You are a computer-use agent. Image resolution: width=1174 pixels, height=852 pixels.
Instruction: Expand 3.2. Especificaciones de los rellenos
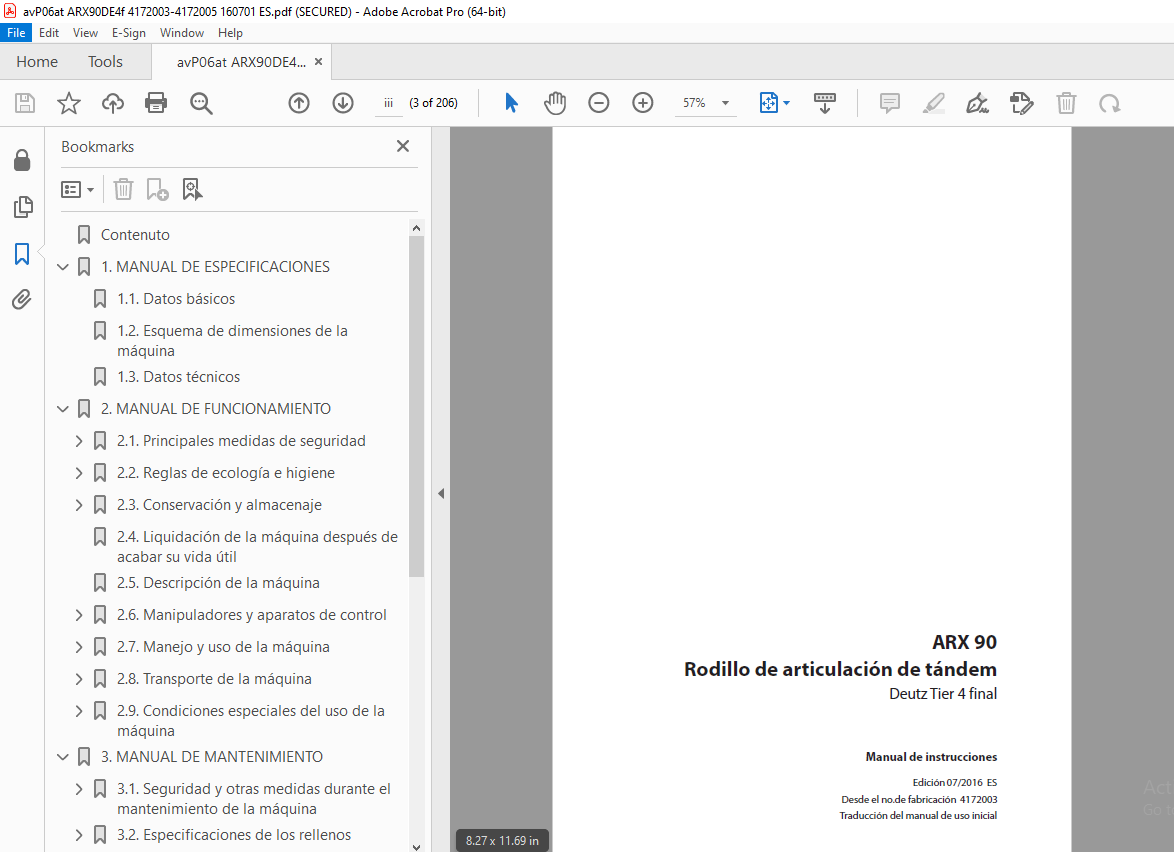(79, 835)
